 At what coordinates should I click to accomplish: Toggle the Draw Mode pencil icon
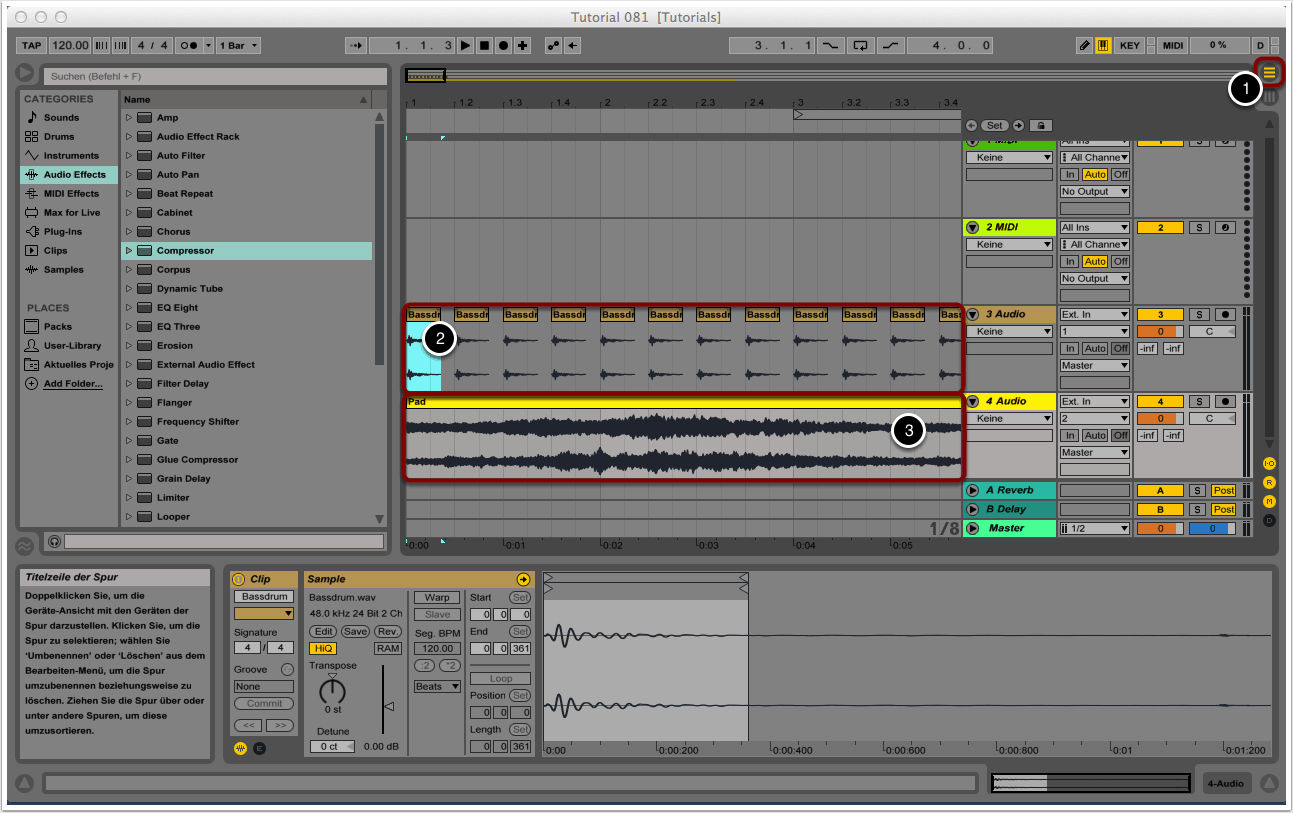[x=1085, y=46]
